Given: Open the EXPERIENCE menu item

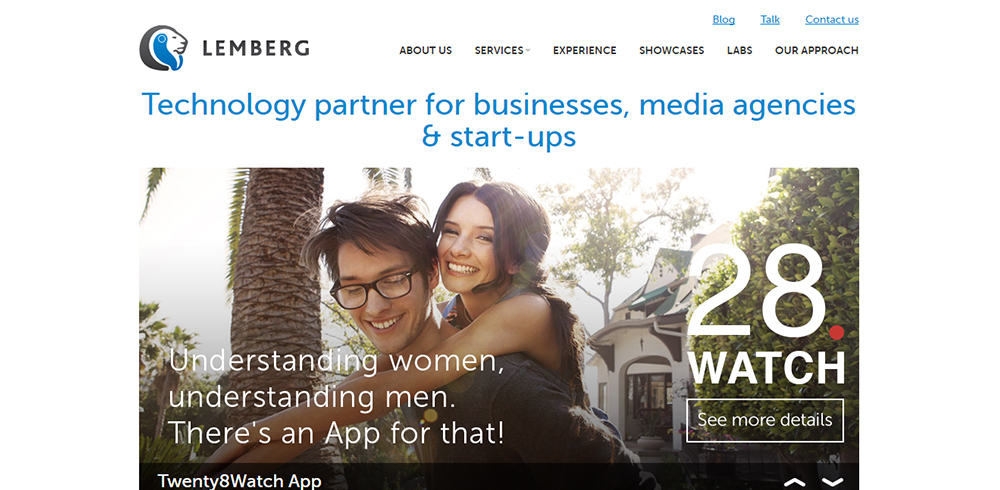Looking at the screenshot, I should pyautogui.click(x=584, y=50).
